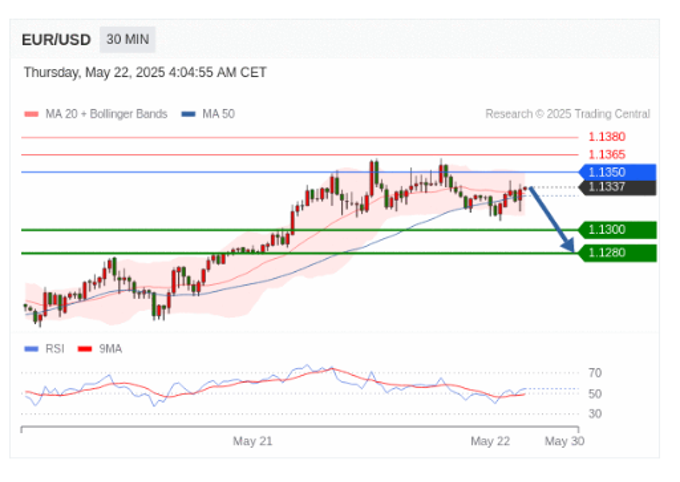Click the 1.1380 resistance level label
The height and width of the screenshot is (482, 680).
[607, 137]
